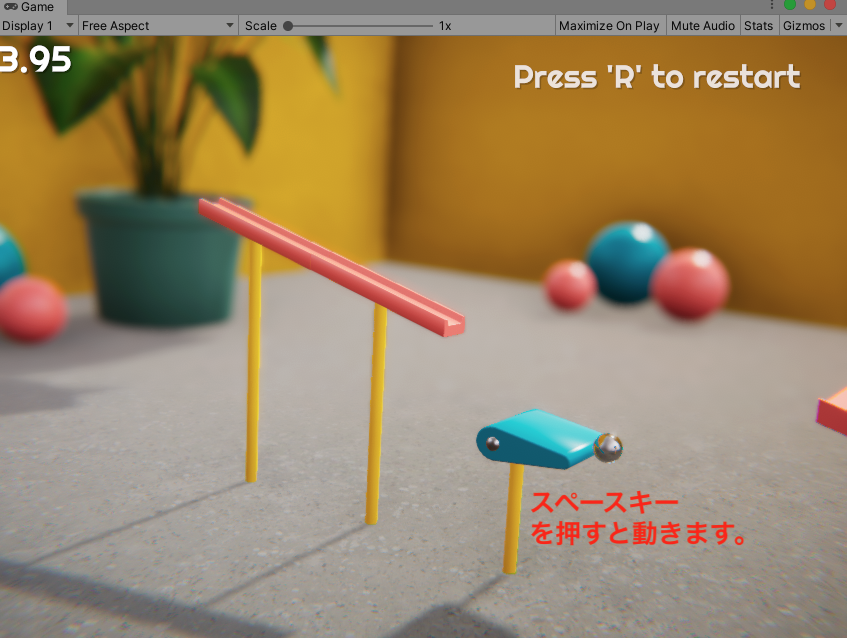The width and height of the screenshot is (847, 638).
Task: Toggle the Mute Audio option
Action: pyautogui.click(x=702, y=26)
